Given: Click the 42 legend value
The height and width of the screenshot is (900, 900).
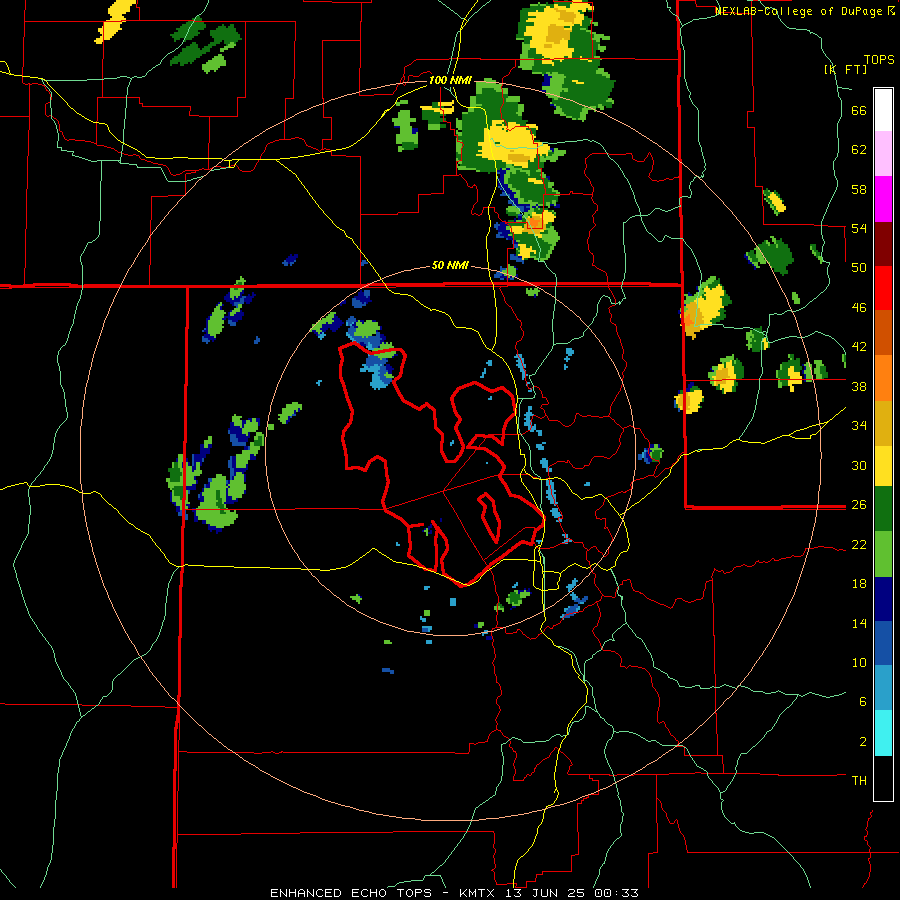Looking at the screenshot, I should [x=859, y=347].
